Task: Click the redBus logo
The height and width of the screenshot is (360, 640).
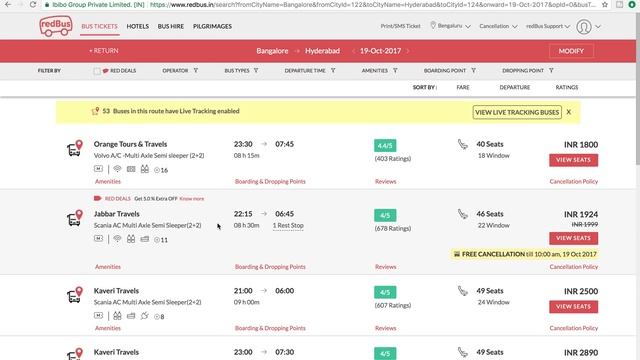Action: click(x=56, y=26)
